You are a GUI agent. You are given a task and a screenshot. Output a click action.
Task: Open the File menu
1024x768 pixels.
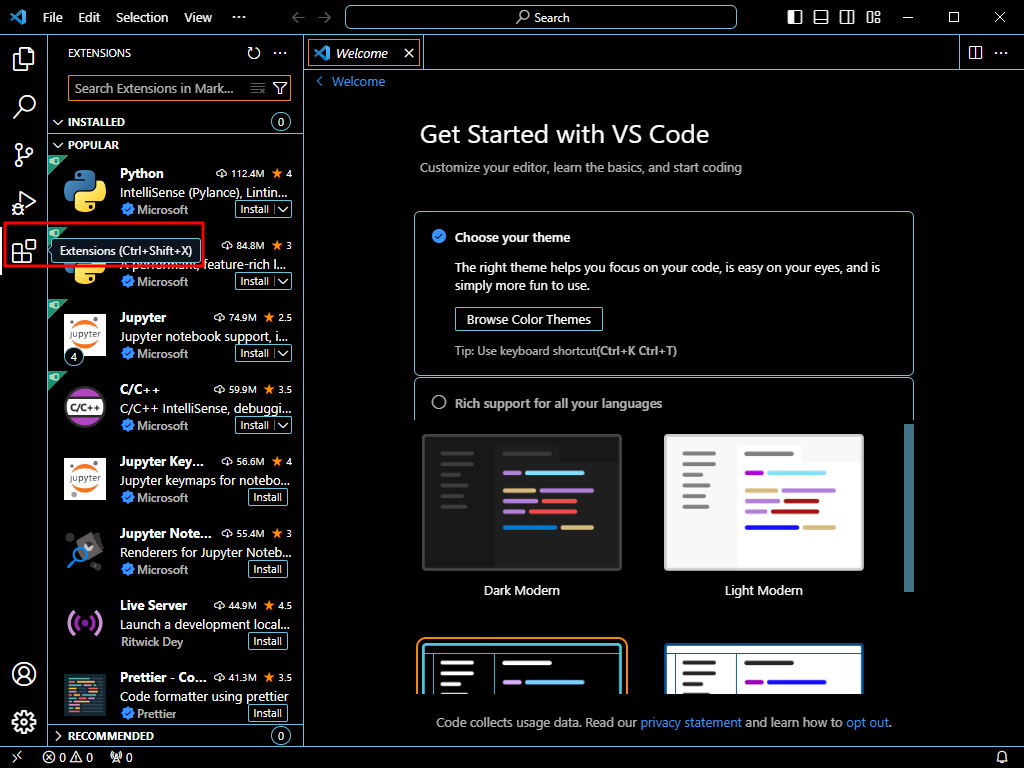click(53, 18)
